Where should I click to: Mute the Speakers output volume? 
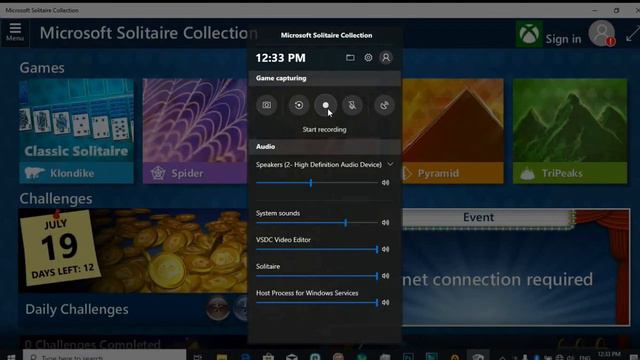(x=385, y=183)
